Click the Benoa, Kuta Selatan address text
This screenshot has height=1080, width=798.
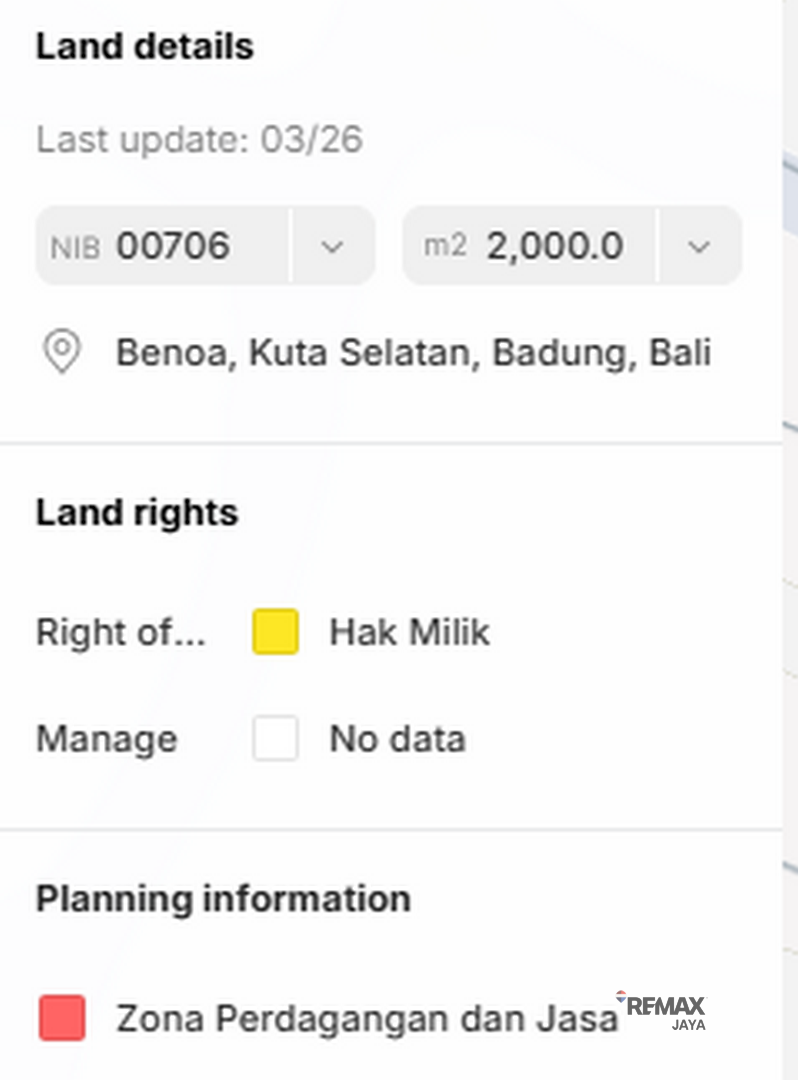point(413,353)
